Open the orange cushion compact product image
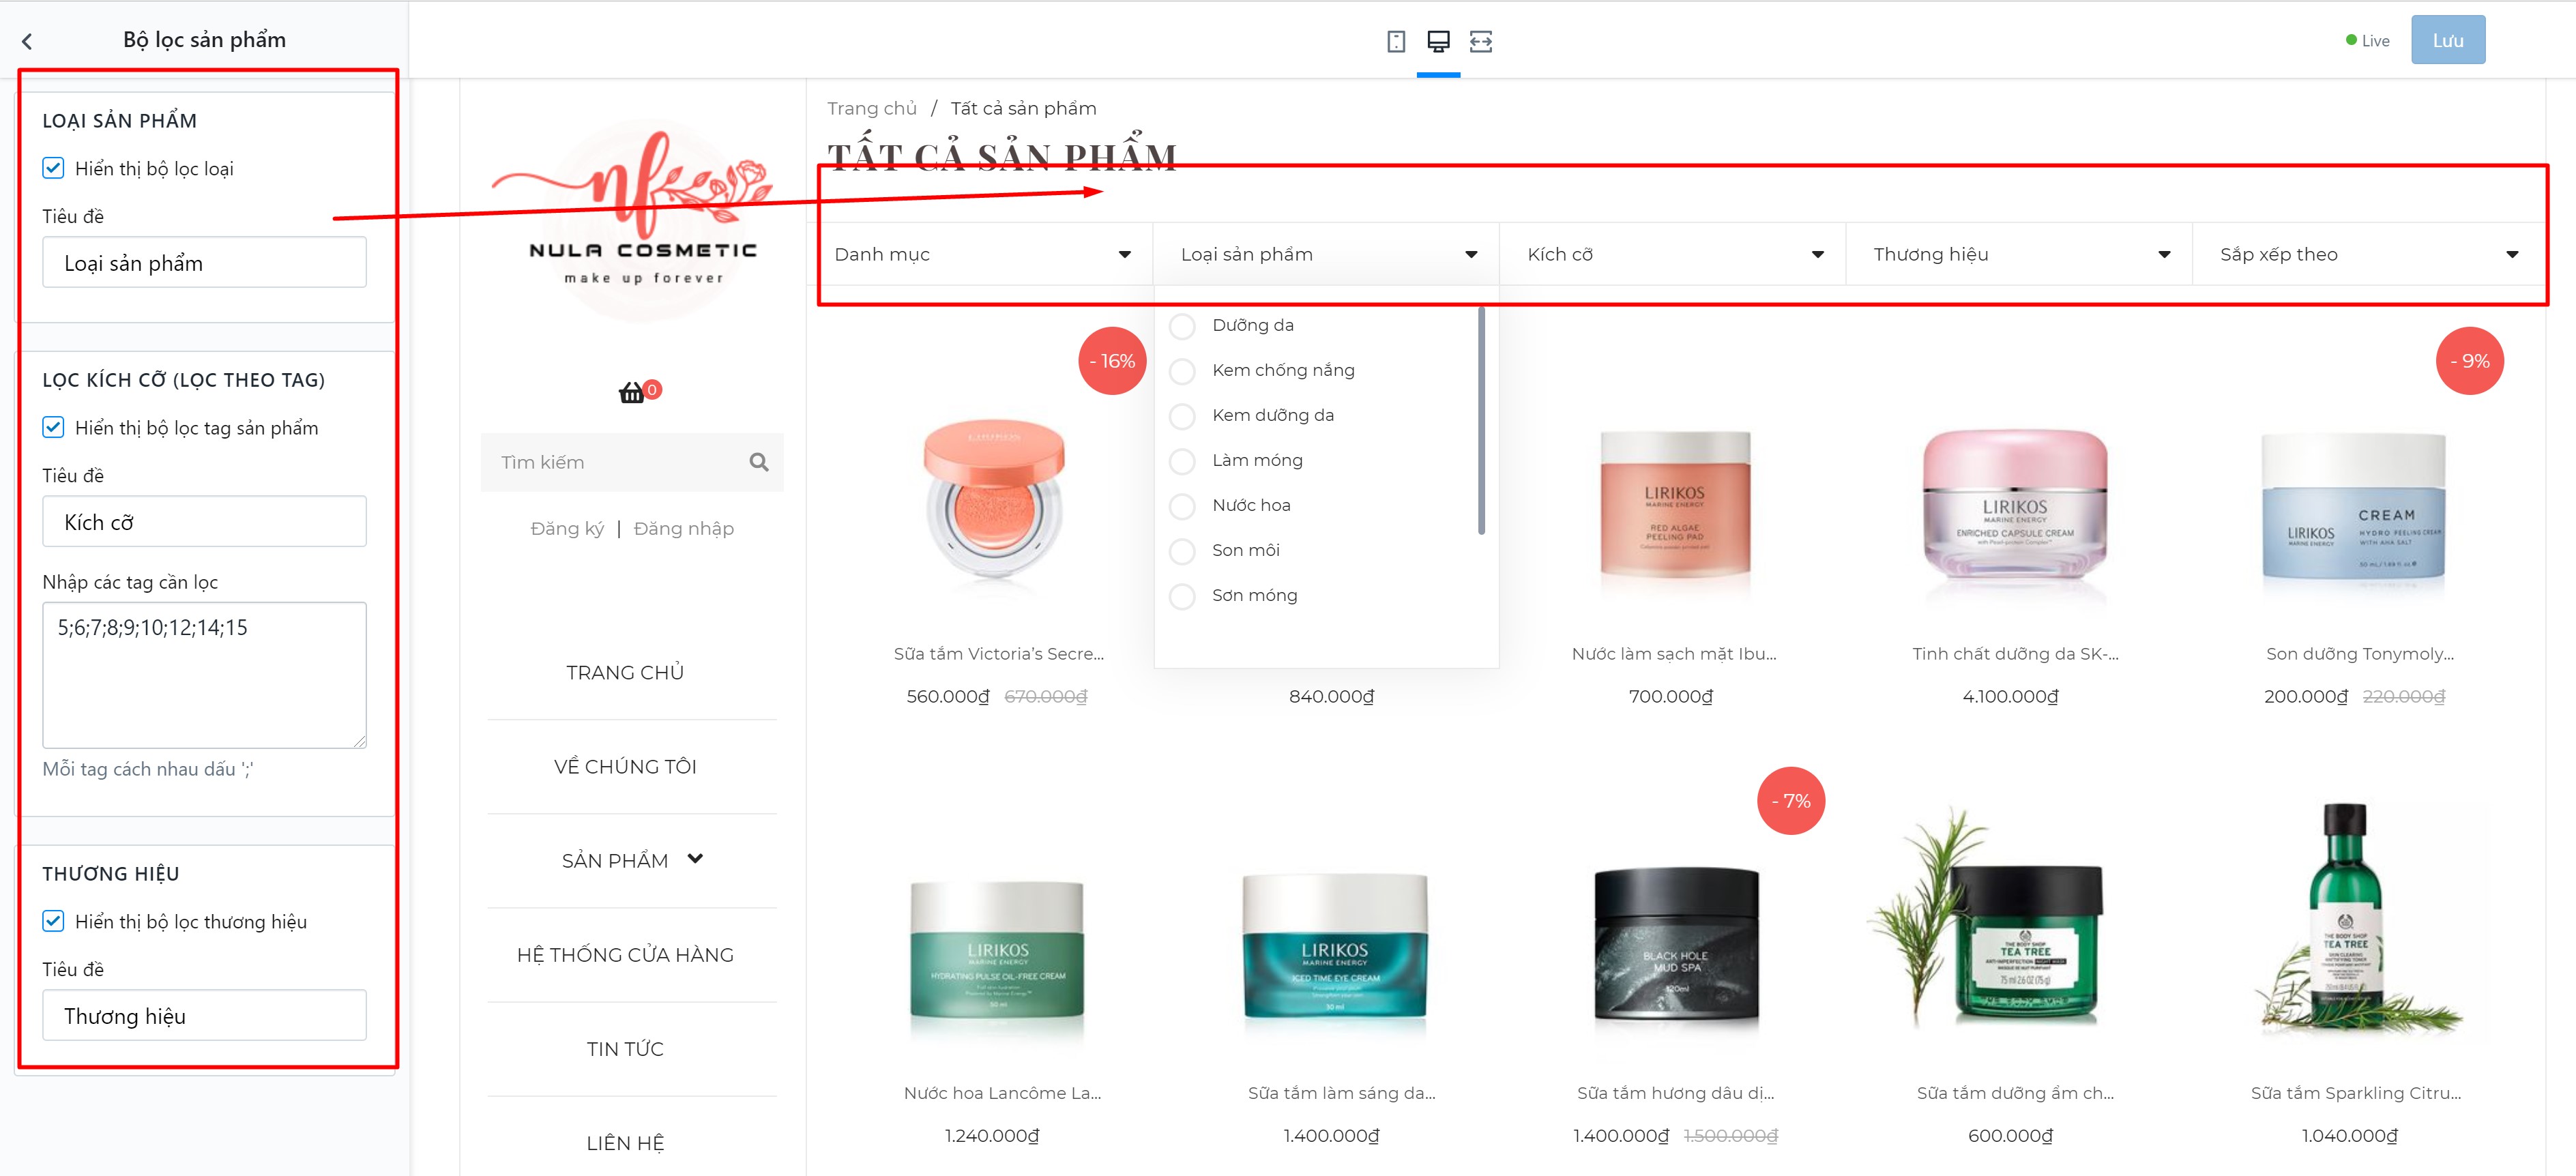2576x1176 pixels. 994,499
